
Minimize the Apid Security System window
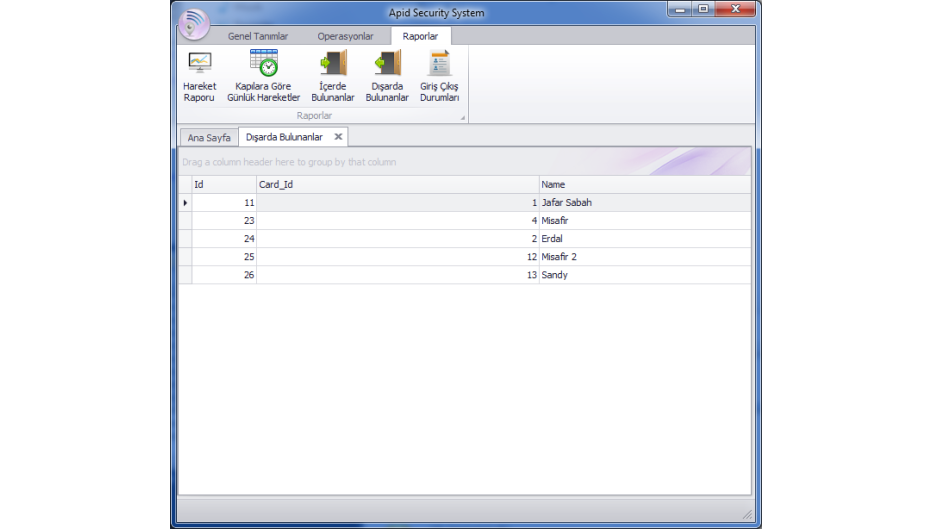680,9
